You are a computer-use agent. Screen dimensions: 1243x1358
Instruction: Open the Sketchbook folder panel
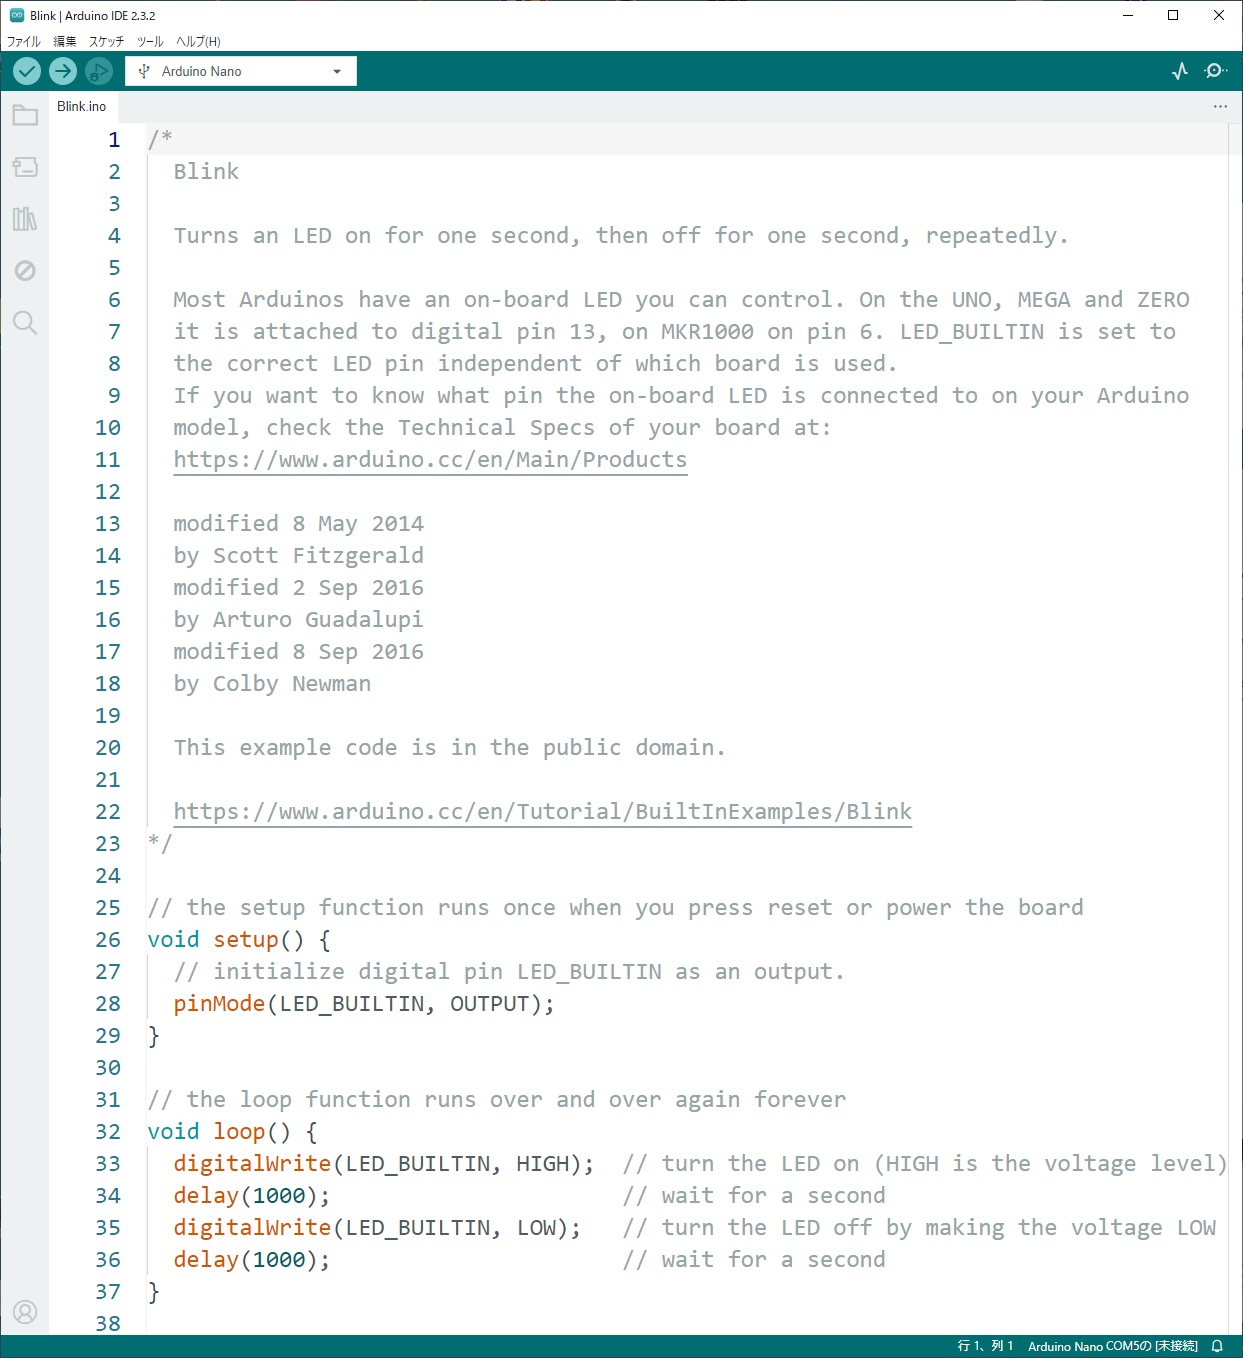(x=25, y=115)
